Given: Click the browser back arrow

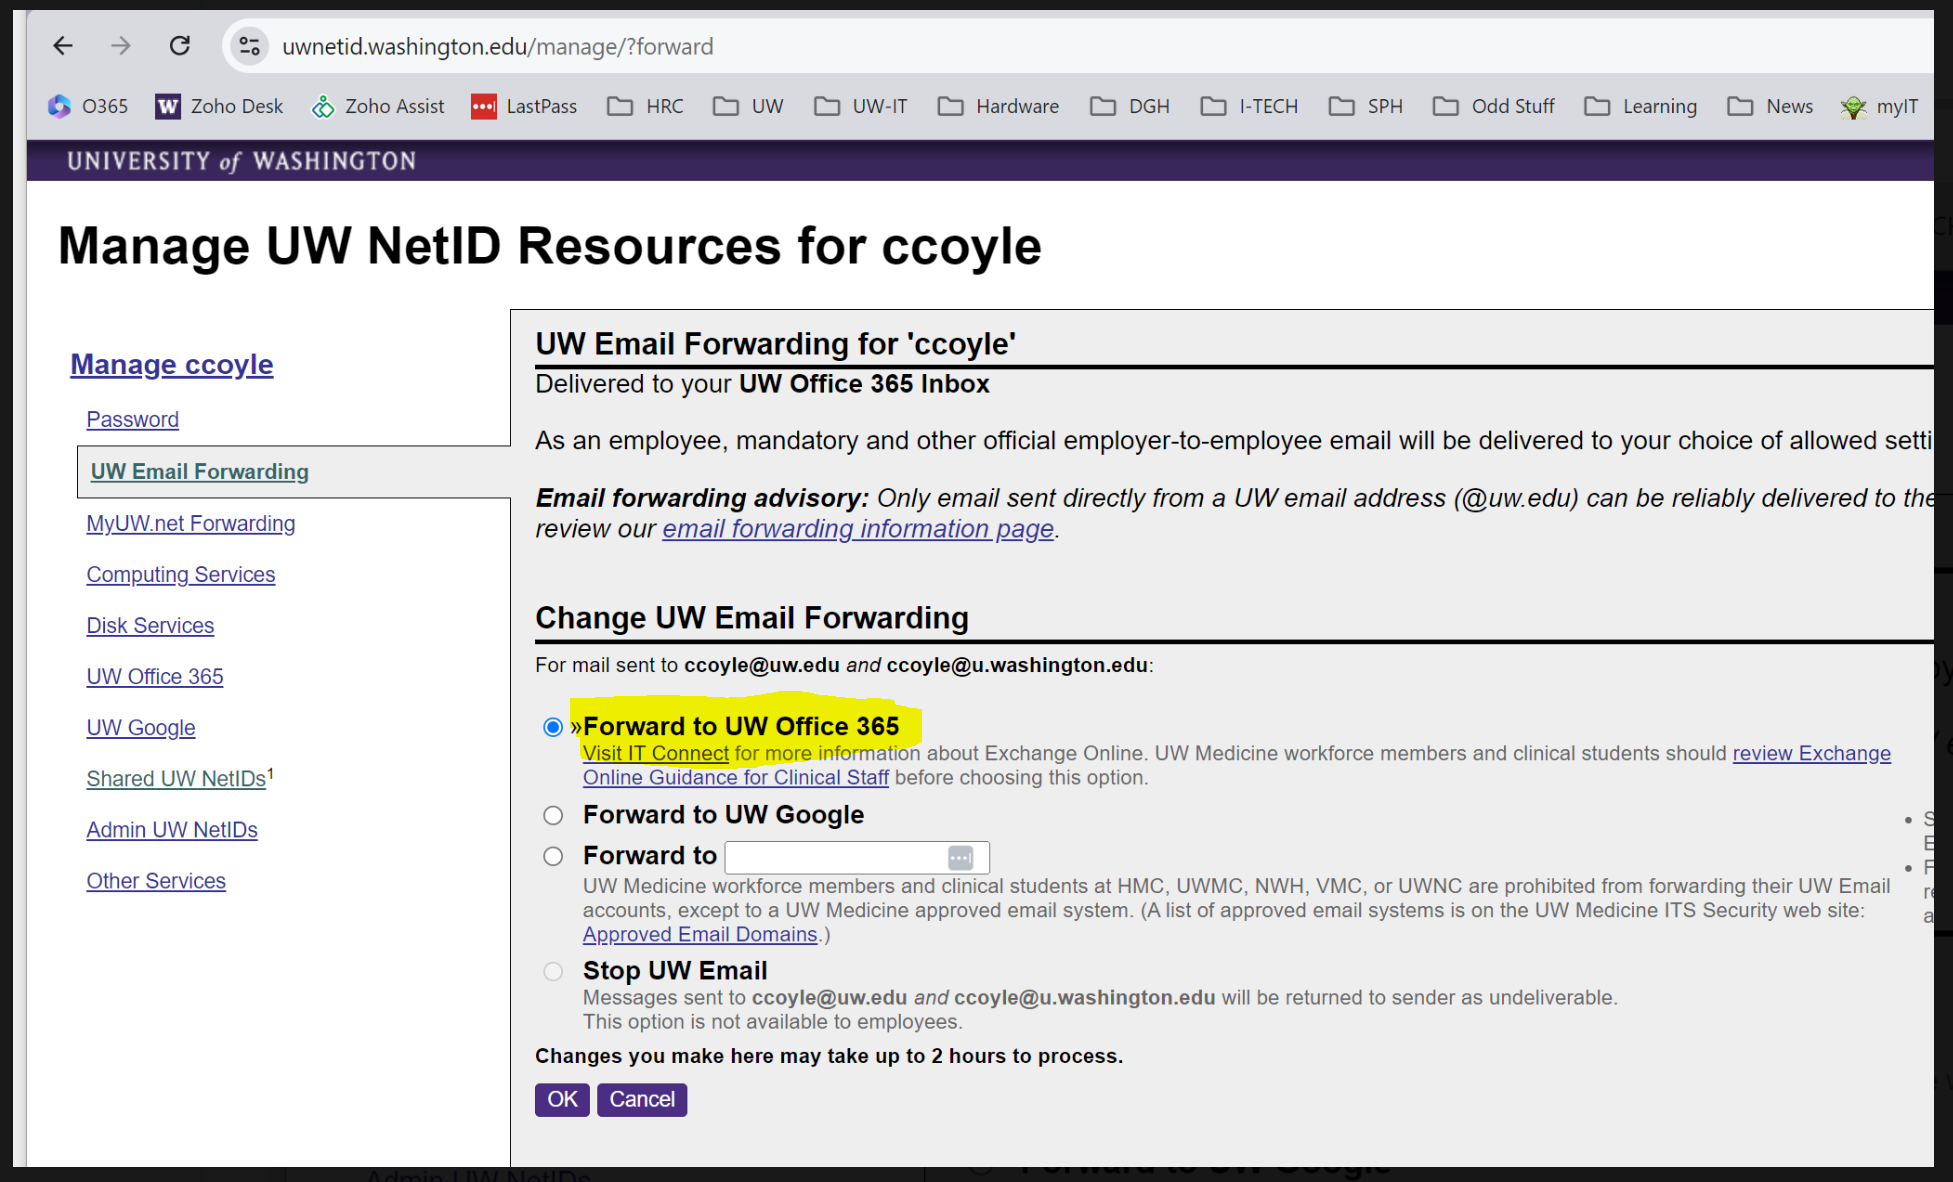Looking at the screenshot, I should tap(63, 46).
